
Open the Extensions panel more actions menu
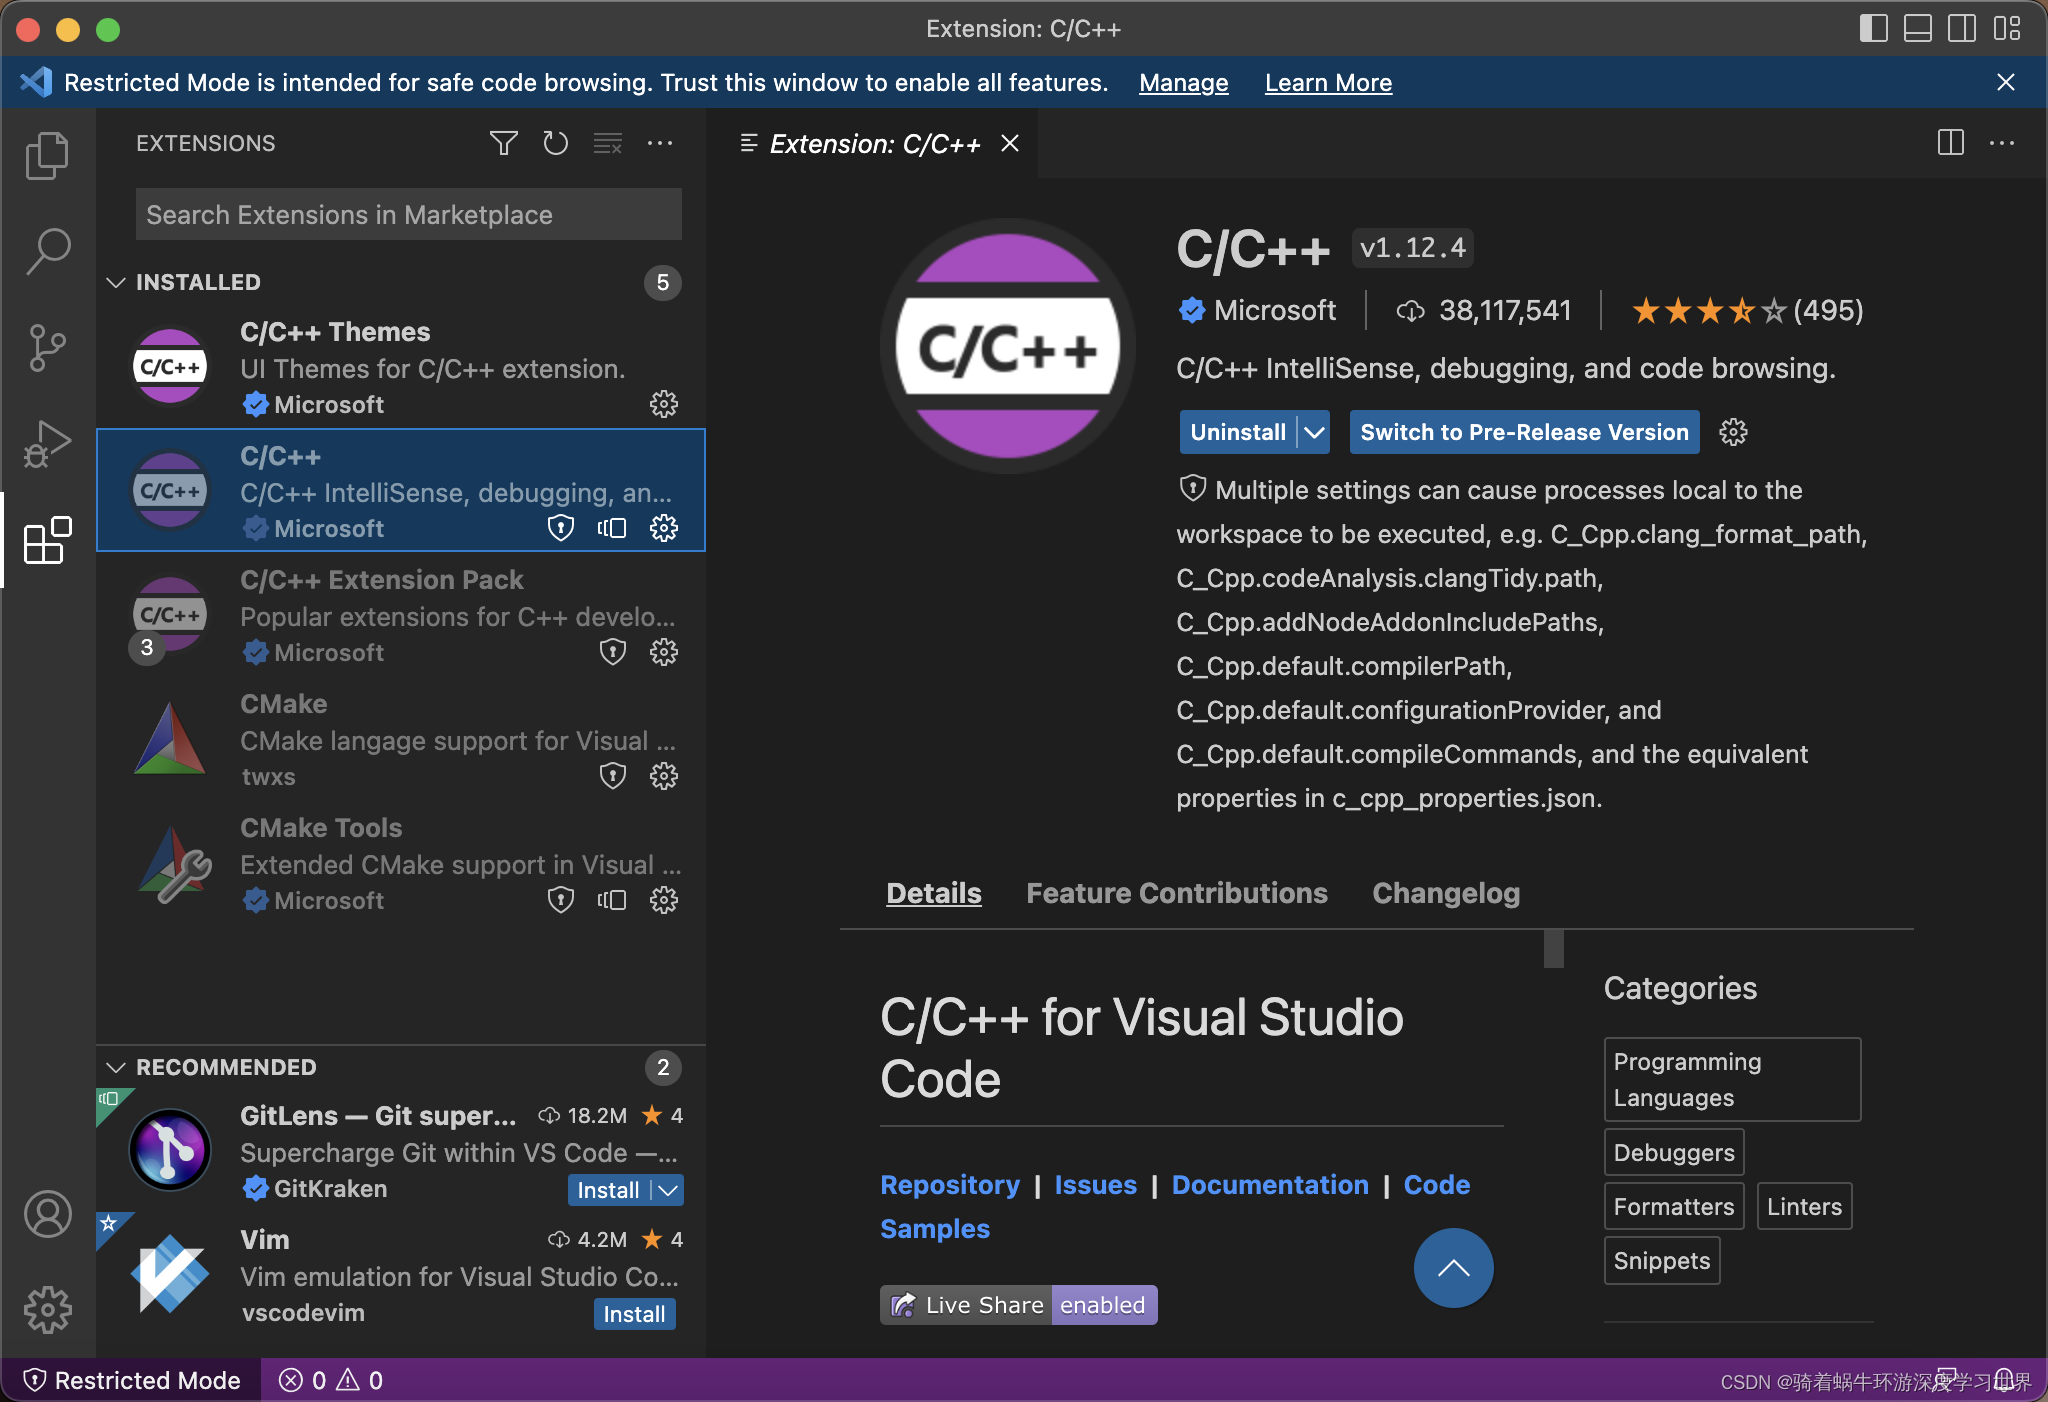click(659, 144)
